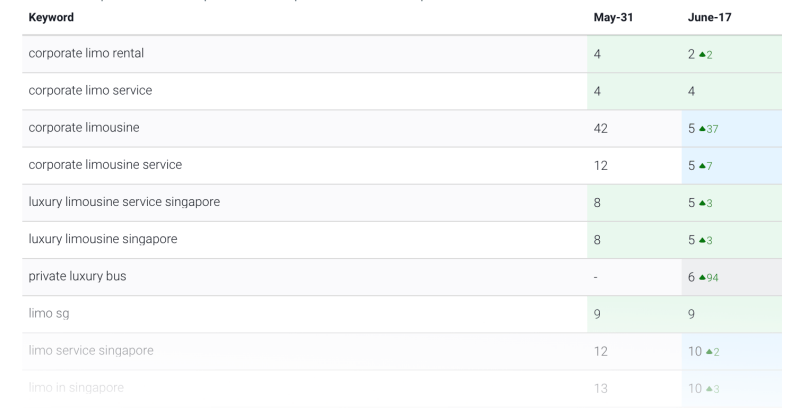Click the up arrow in corporate limousine service row
Image resolution: width=800 pixels, height=413 pixels.
[x=701, y=166]
